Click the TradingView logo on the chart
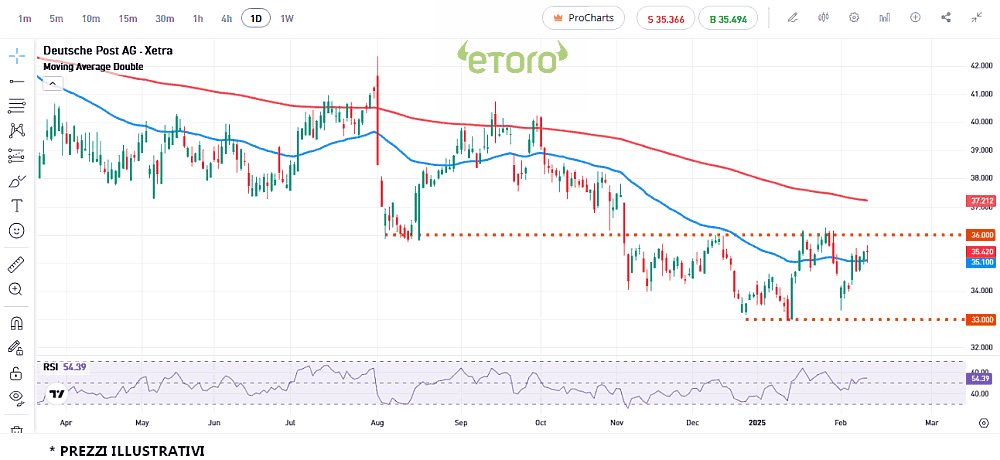This screenshot has height=460, width=1000. 56,394
